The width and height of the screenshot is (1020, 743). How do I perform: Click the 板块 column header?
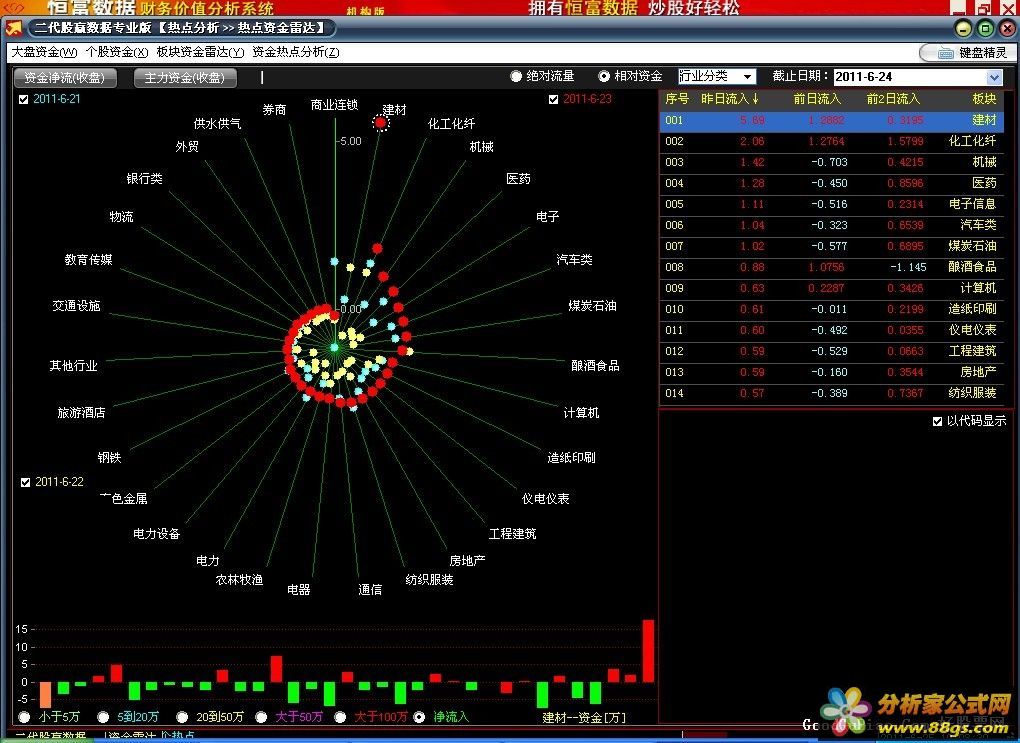click(x=984, y=99)
